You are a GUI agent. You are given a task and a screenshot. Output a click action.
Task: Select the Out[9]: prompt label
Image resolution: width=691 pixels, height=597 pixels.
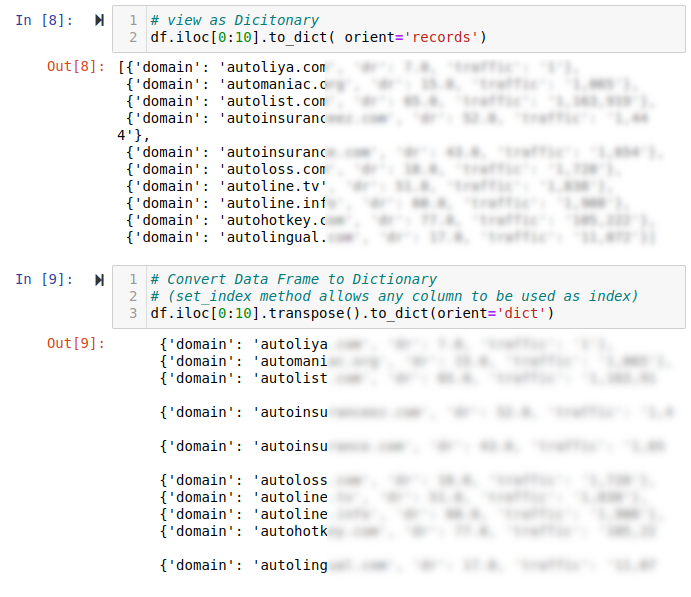[x=76, y=343]
